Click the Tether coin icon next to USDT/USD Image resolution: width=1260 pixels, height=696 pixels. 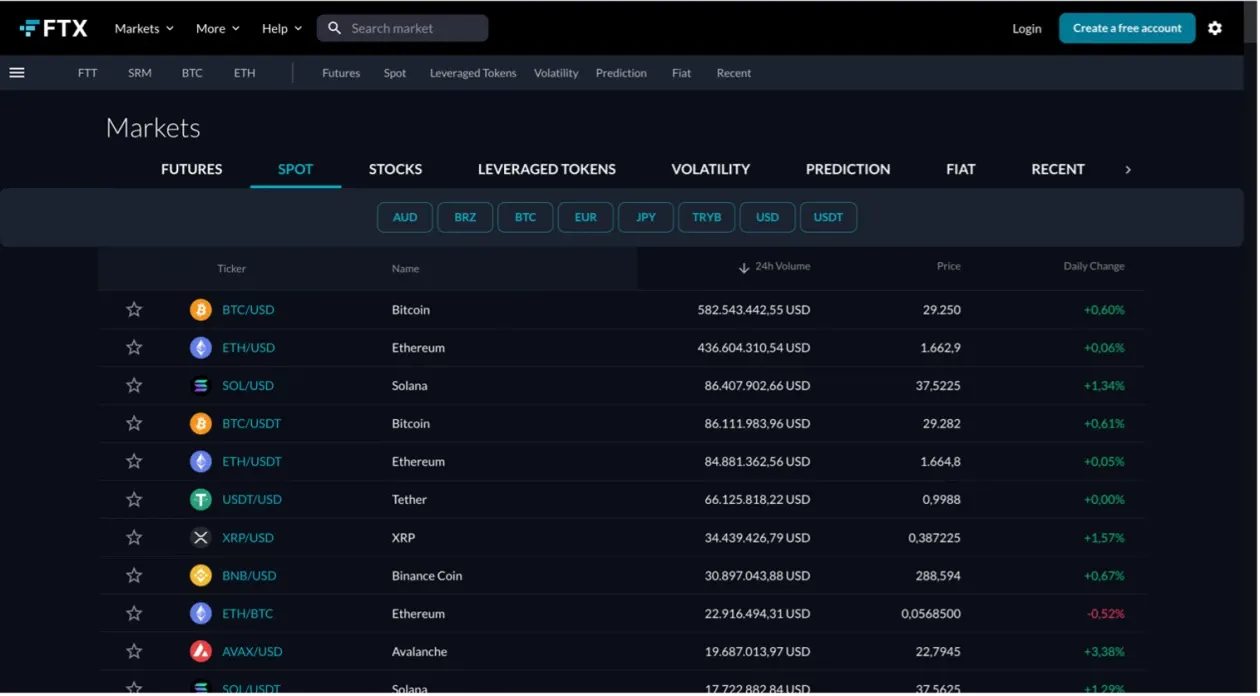199,499
